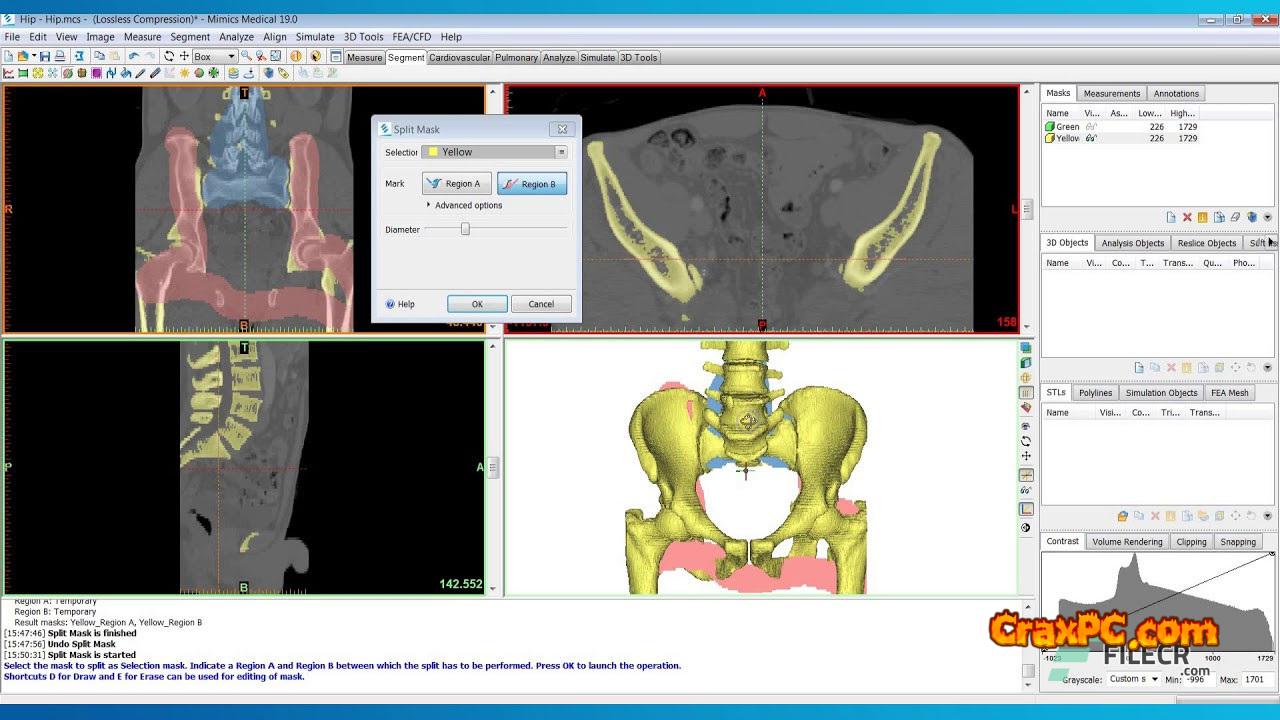The image size is (1280, 720).
Task: Click the rotate view icon beside 3D viewport
Action: [x=1026, y=441]
